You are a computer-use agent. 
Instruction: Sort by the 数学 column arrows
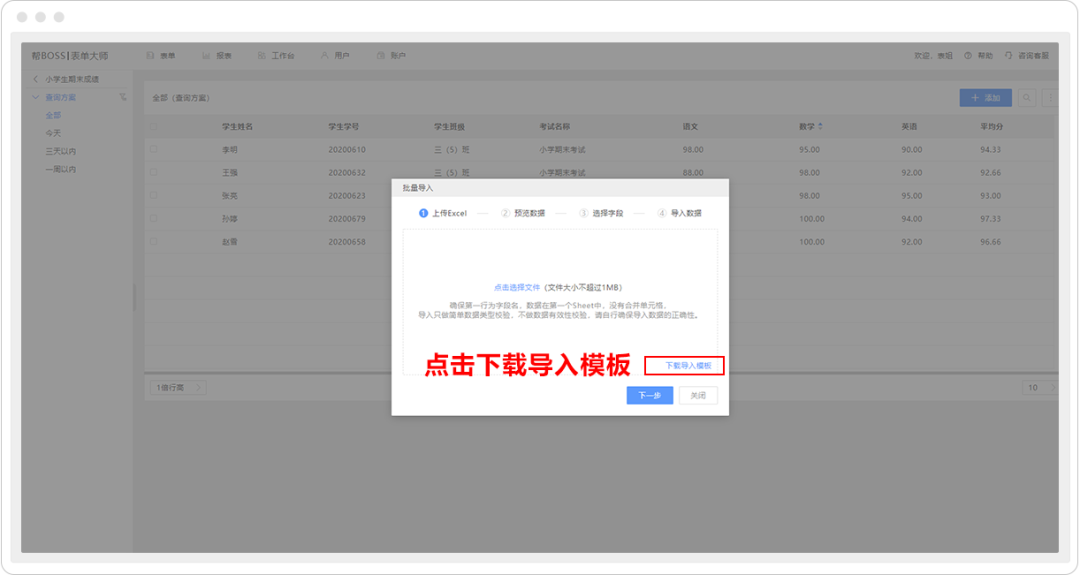click(x=821, y=127)
